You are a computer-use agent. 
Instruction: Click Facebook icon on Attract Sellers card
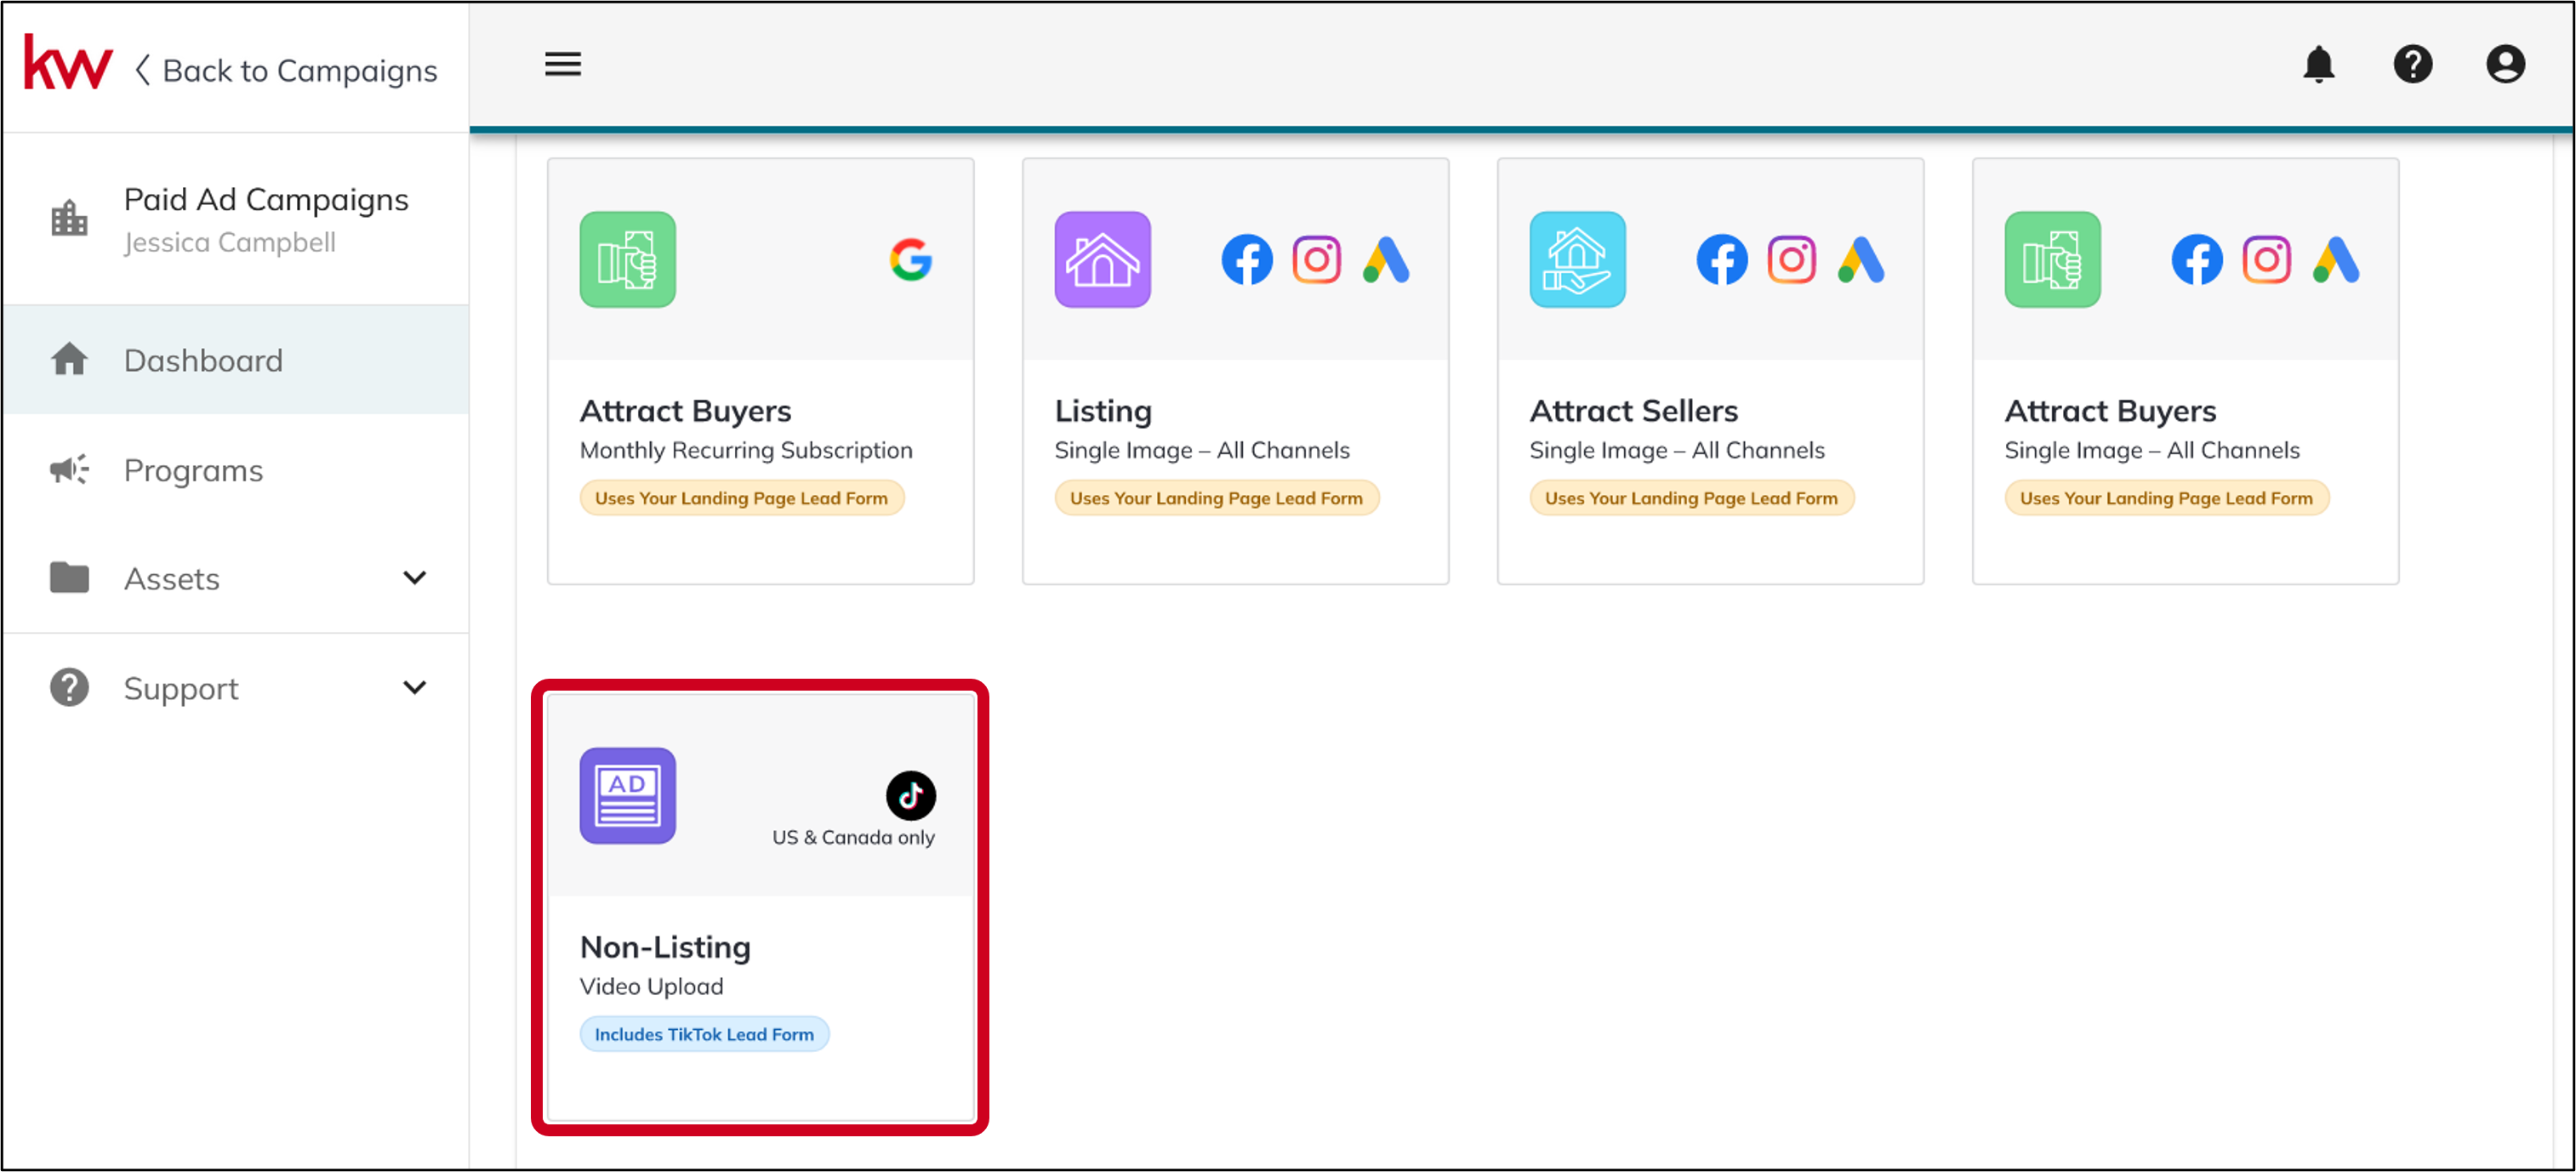pos(1722,260)
